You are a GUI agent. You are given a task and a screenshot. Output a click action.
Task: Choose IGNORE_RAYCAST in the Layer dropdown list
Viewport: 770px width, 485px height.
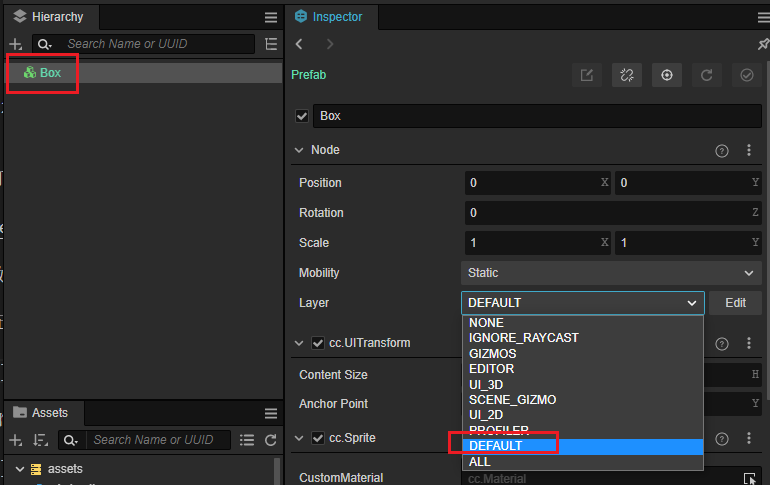tap(523, 338)
